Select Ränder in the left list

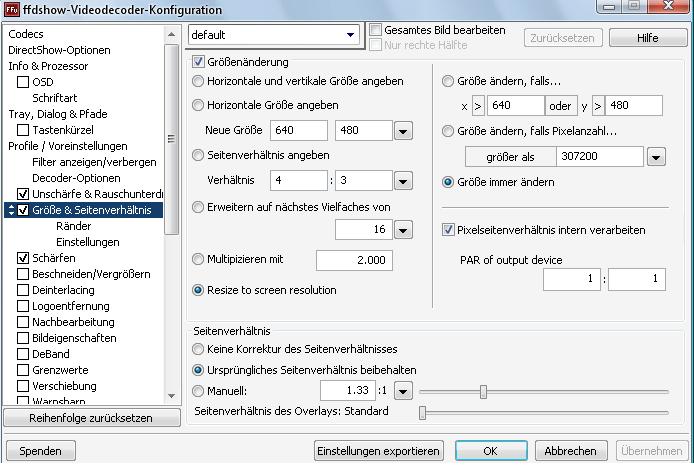tap(73, 226)
